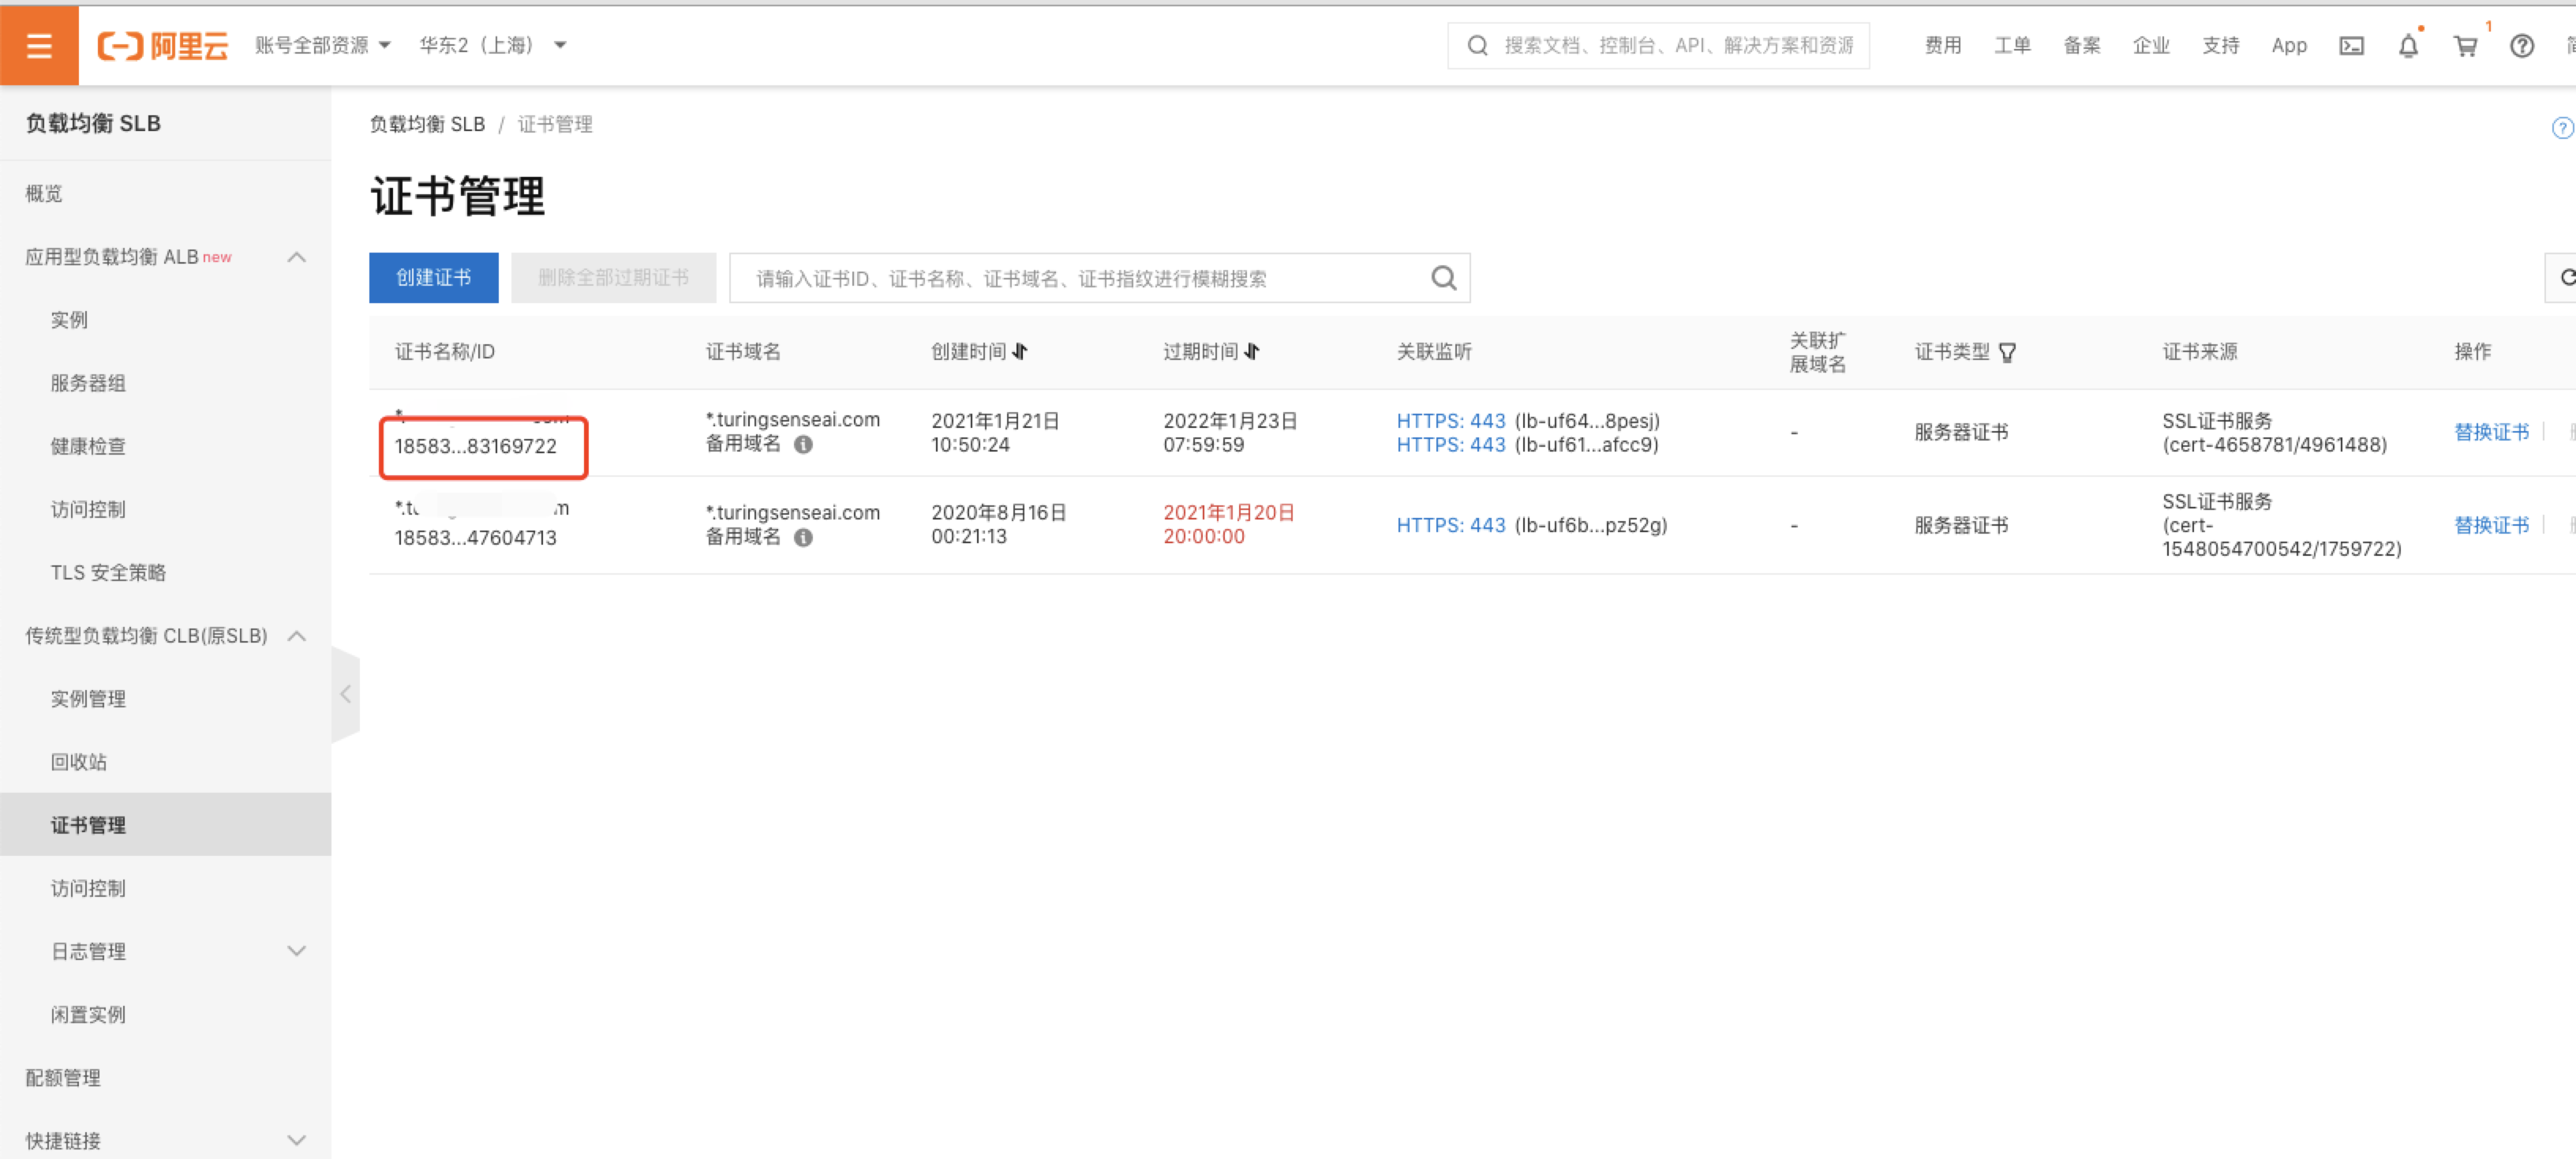2576x1159 pixels.
Task: Collapse the left sidebar handle
Action: click(345, 694)
